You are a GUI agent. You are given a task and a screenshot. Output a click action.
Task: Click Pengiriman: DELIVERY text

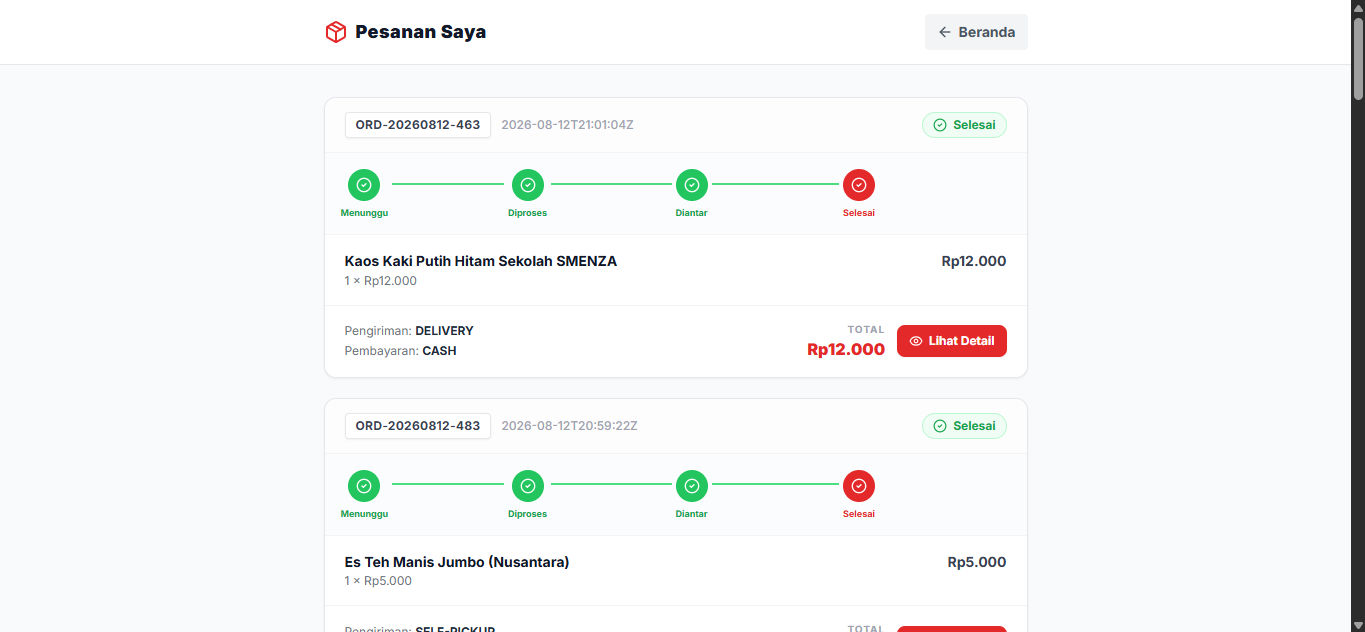pos(409,331)
